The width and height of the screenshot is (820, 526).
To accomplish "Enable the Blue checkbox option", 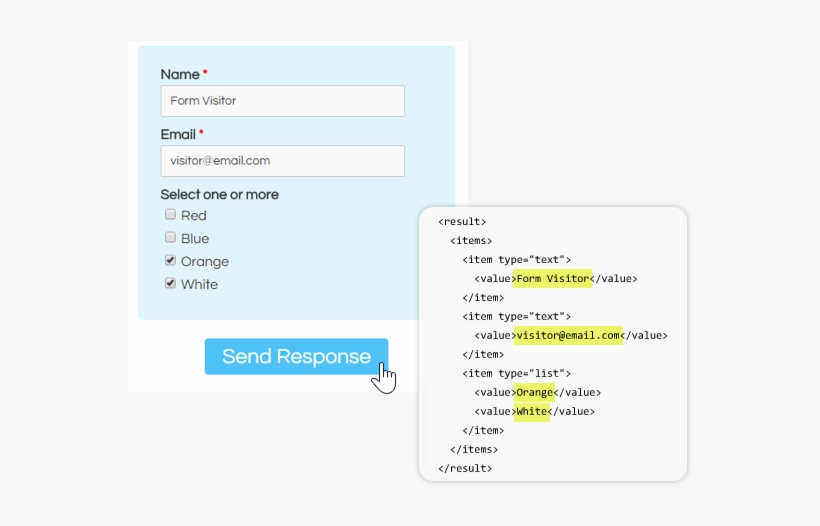I will [x=170, y=238].
